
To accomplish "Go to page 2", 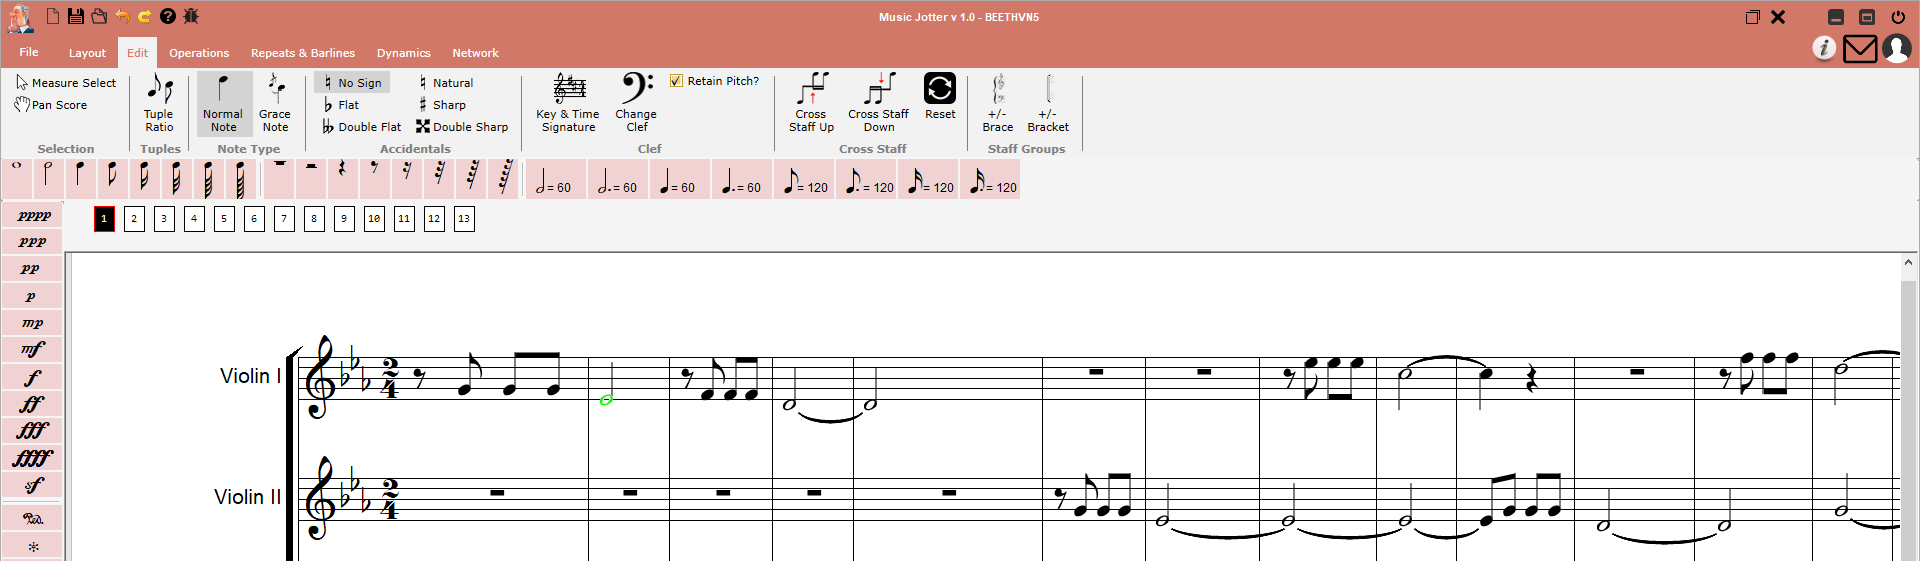I will point(134,219).
